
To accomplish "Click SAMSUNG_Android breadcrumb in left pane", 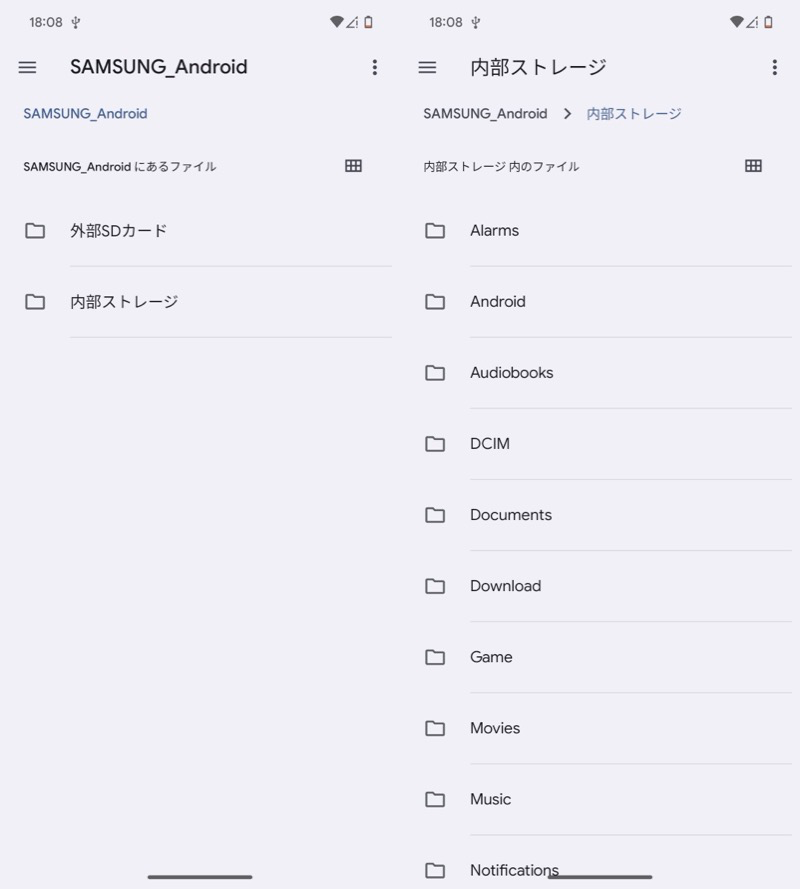I will coord(85,114).
